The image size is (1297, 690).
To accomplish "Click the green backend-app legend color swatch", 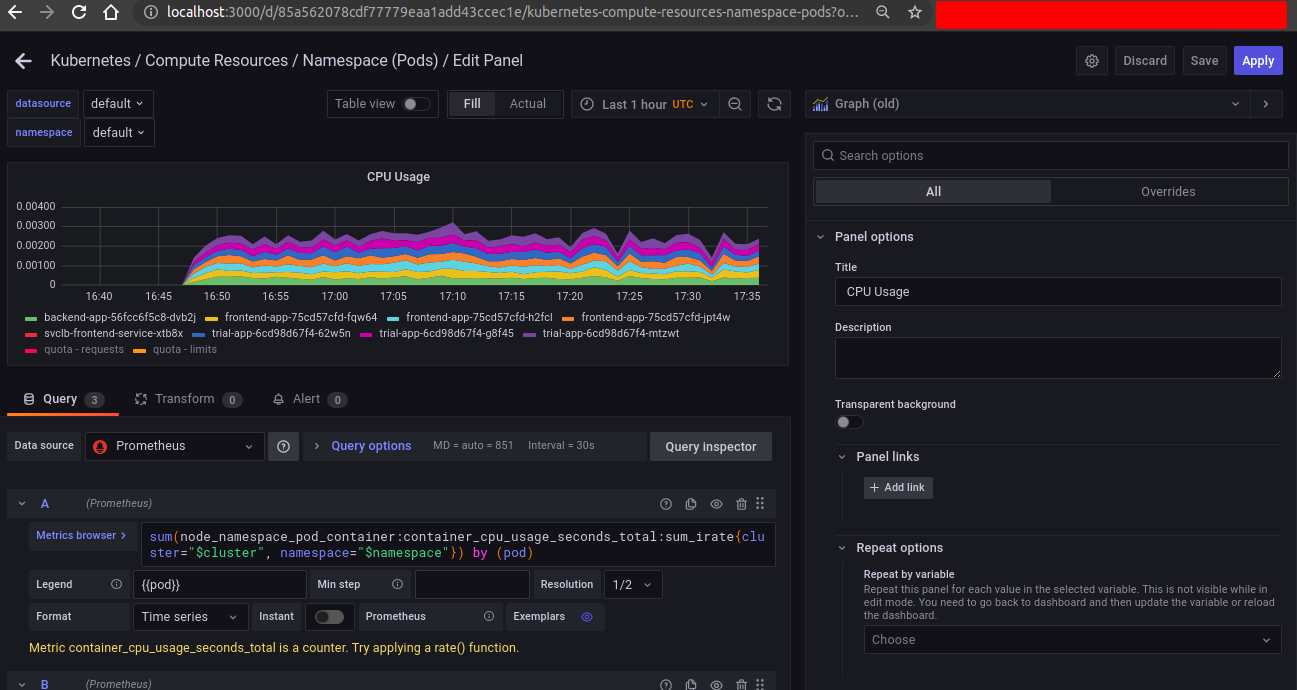I will click(31, 318).
